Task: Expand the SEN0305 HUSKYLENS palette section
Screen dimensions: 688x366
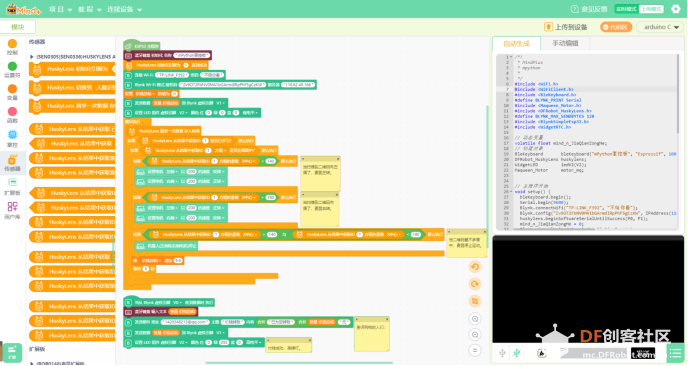Action: pos(32,57)
